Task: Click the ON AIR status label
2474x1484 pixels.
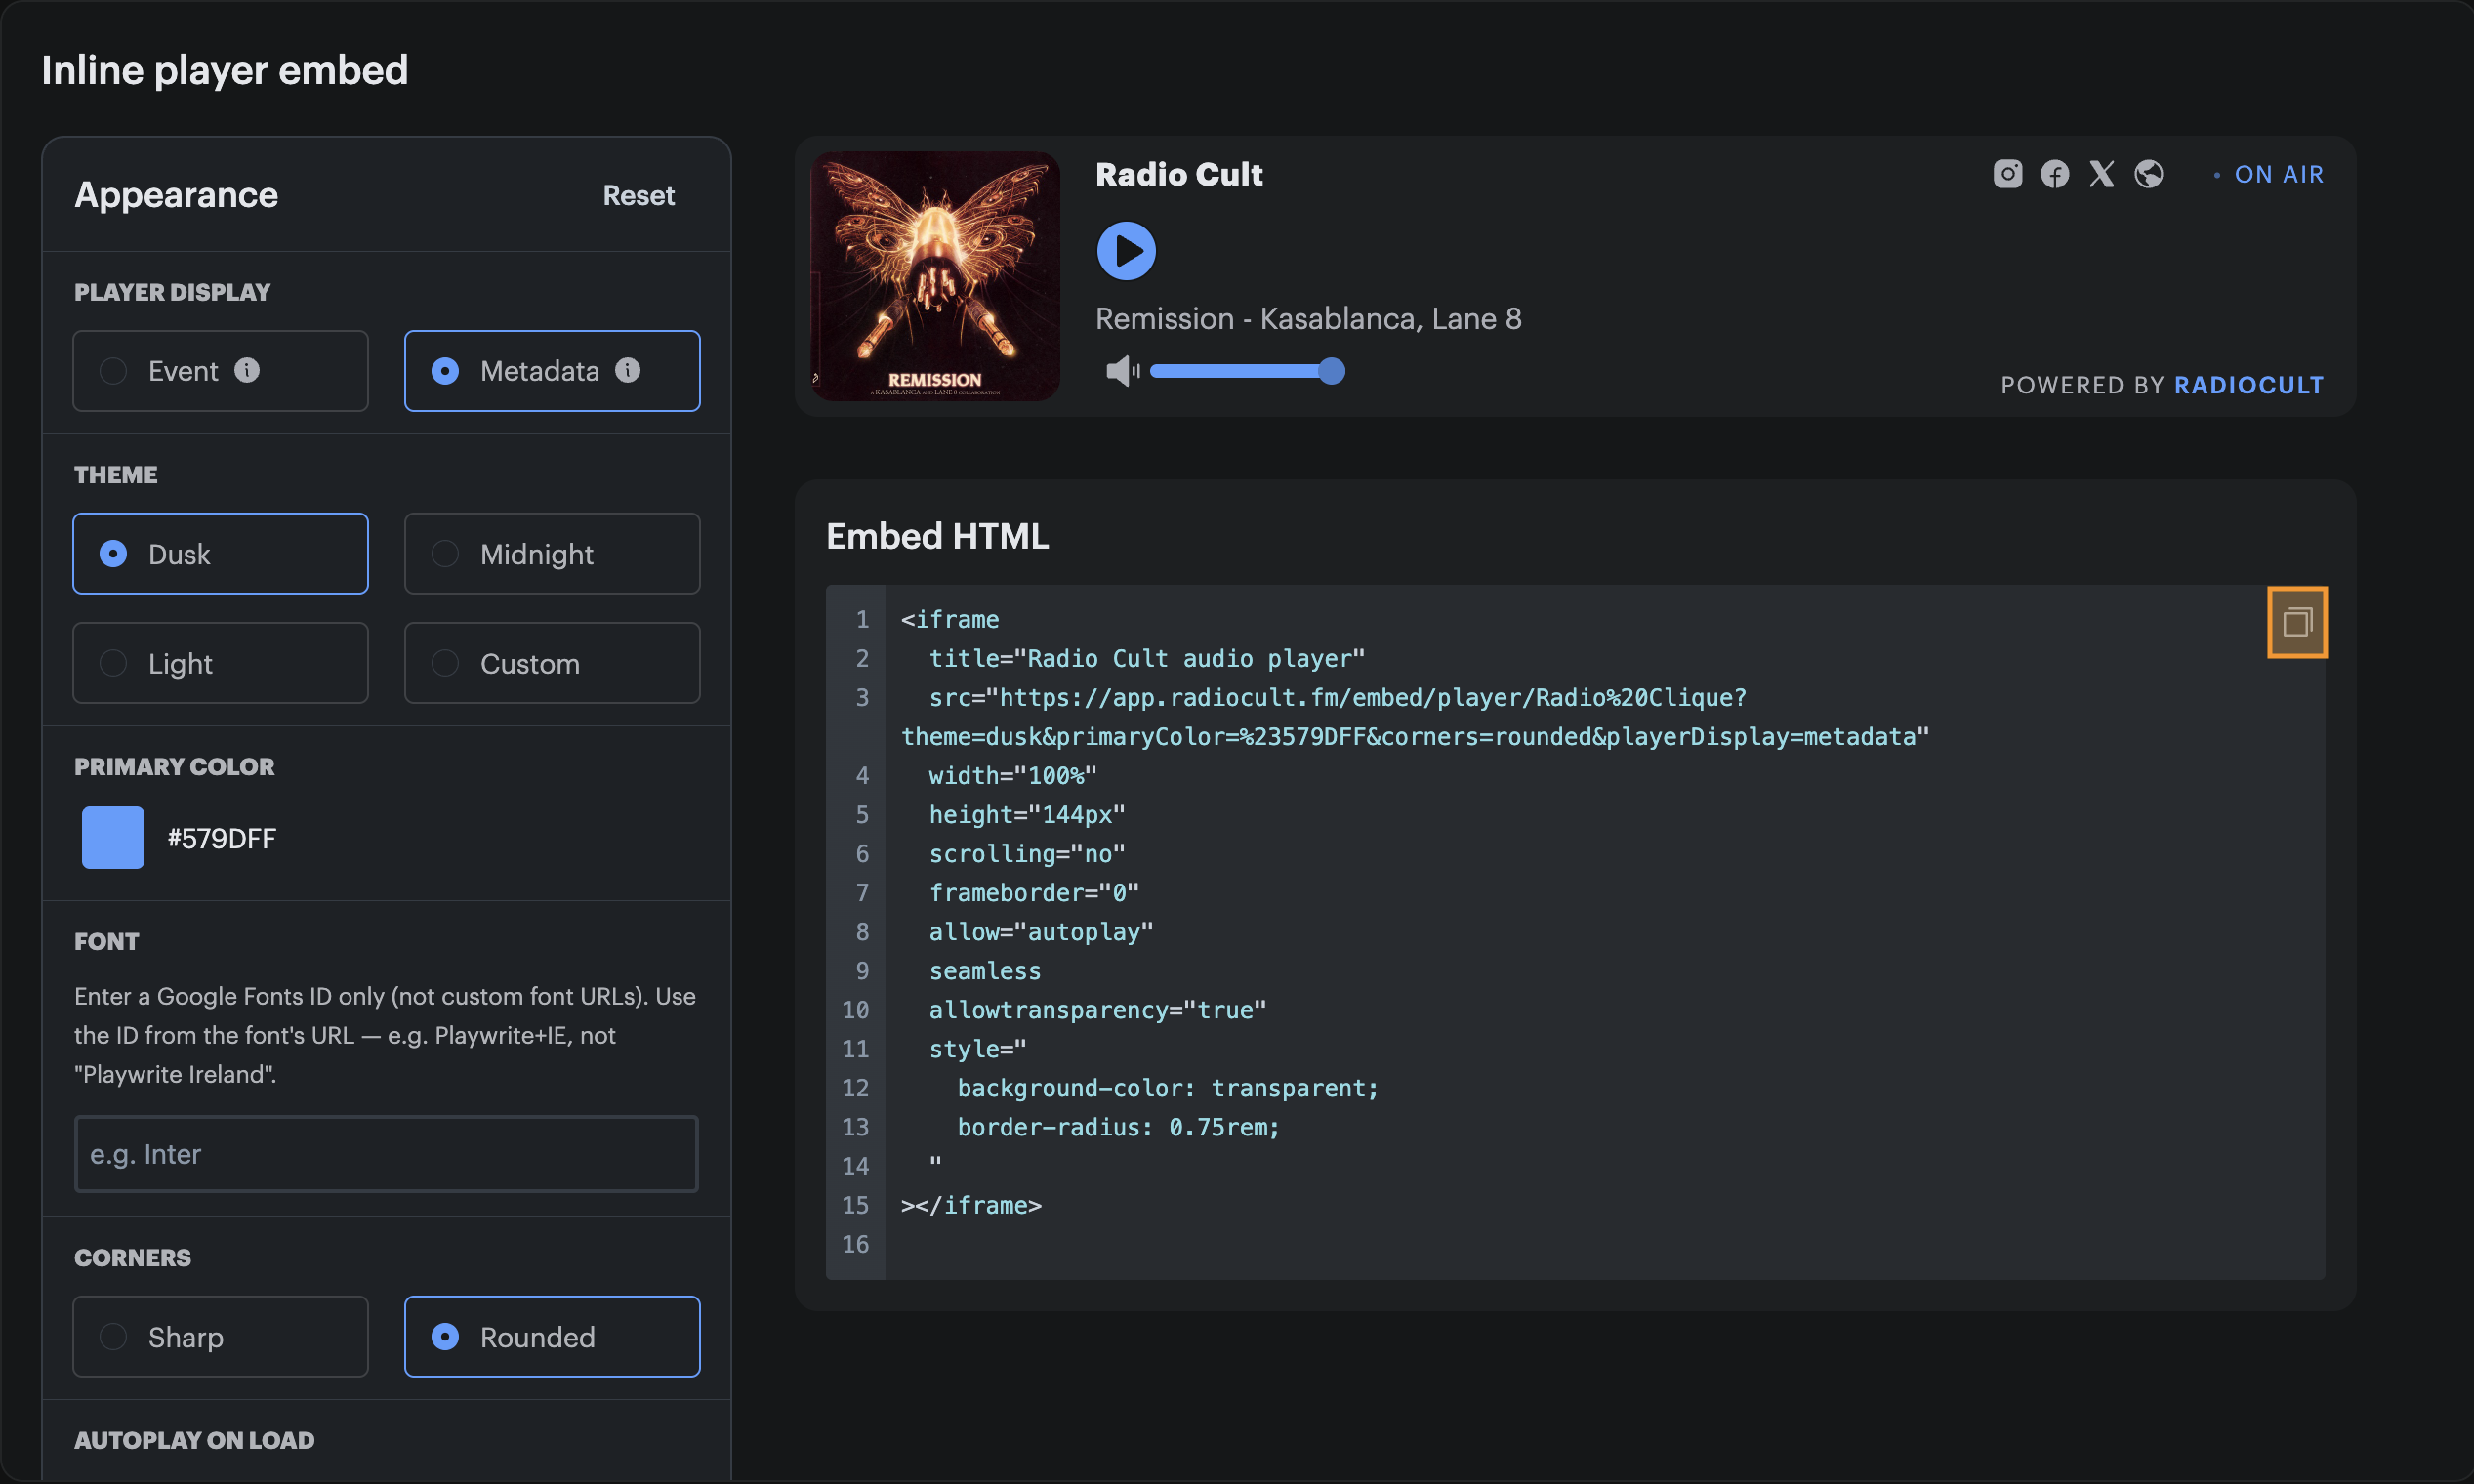Action: pyautogui.click(x=2278, y=174)
